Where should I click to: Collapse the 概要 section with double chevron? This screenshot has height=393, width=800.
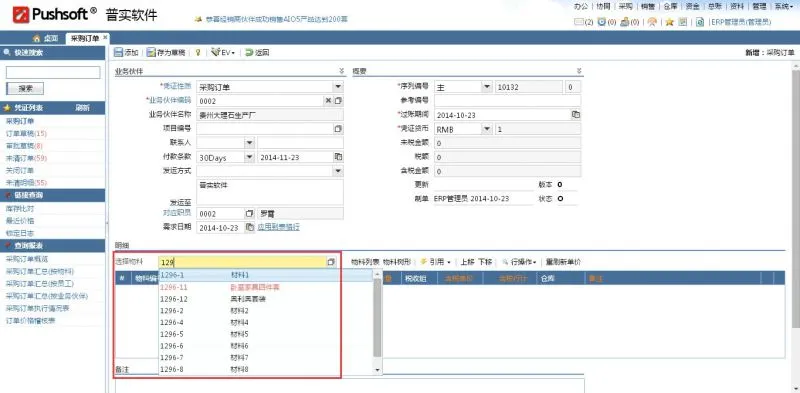(x=579, y=71)
